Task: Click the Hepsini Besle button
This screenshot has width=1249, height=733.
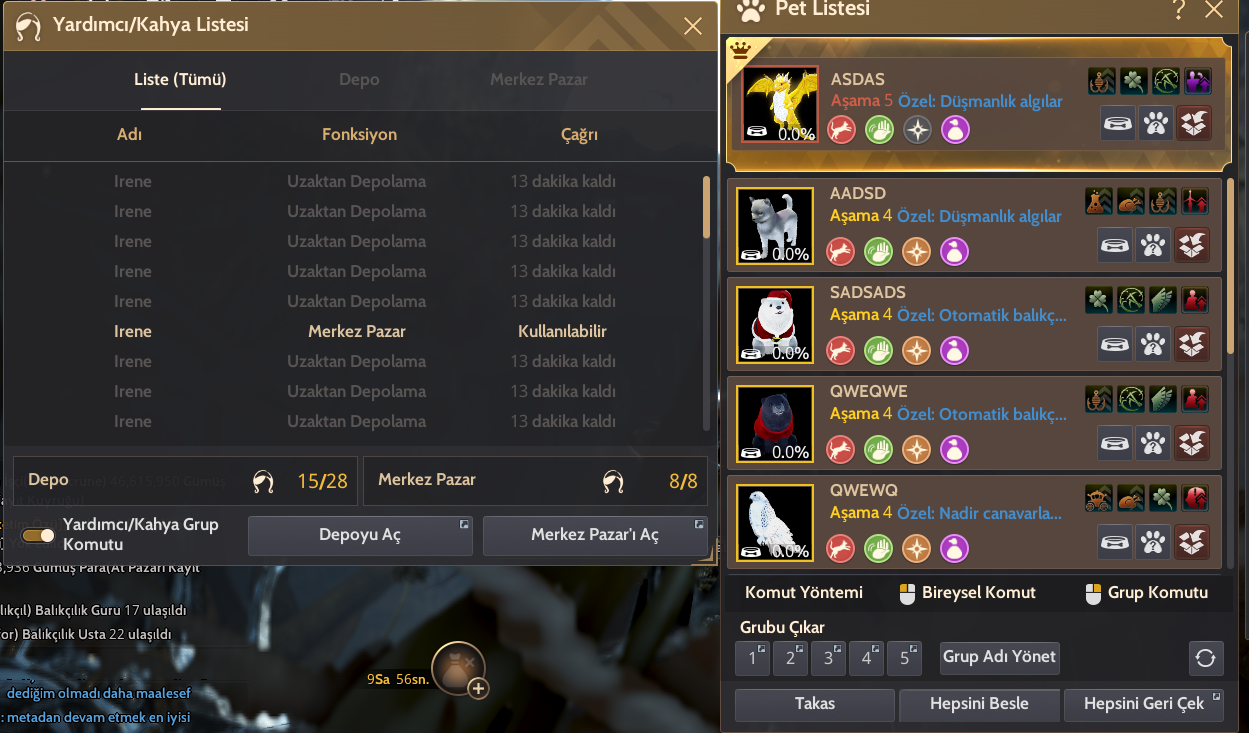Action: (x=979, y=704)
